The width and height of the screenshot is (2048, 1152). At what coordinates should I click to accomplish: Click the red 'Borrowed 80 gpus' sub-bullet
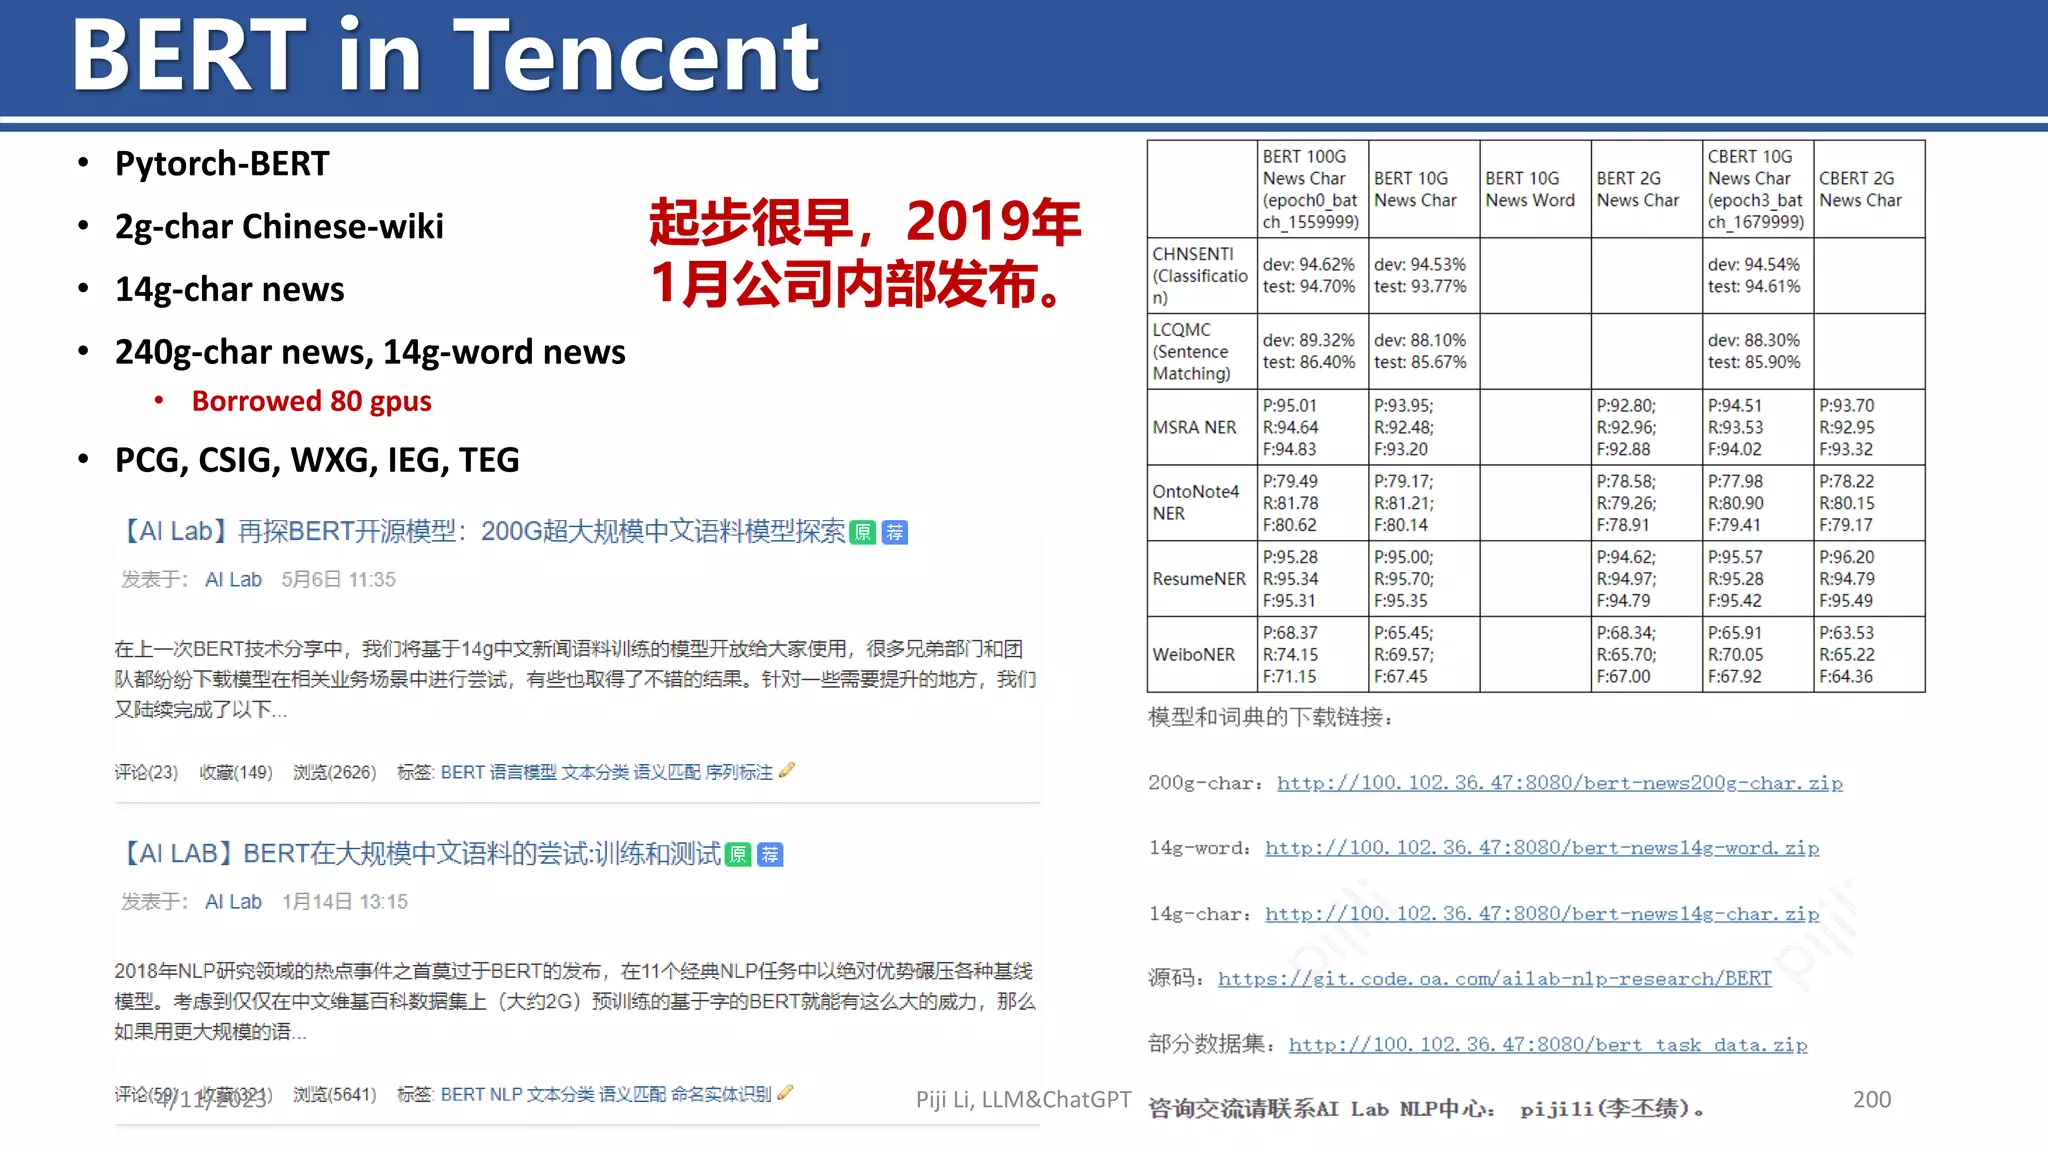click(311, 401)
